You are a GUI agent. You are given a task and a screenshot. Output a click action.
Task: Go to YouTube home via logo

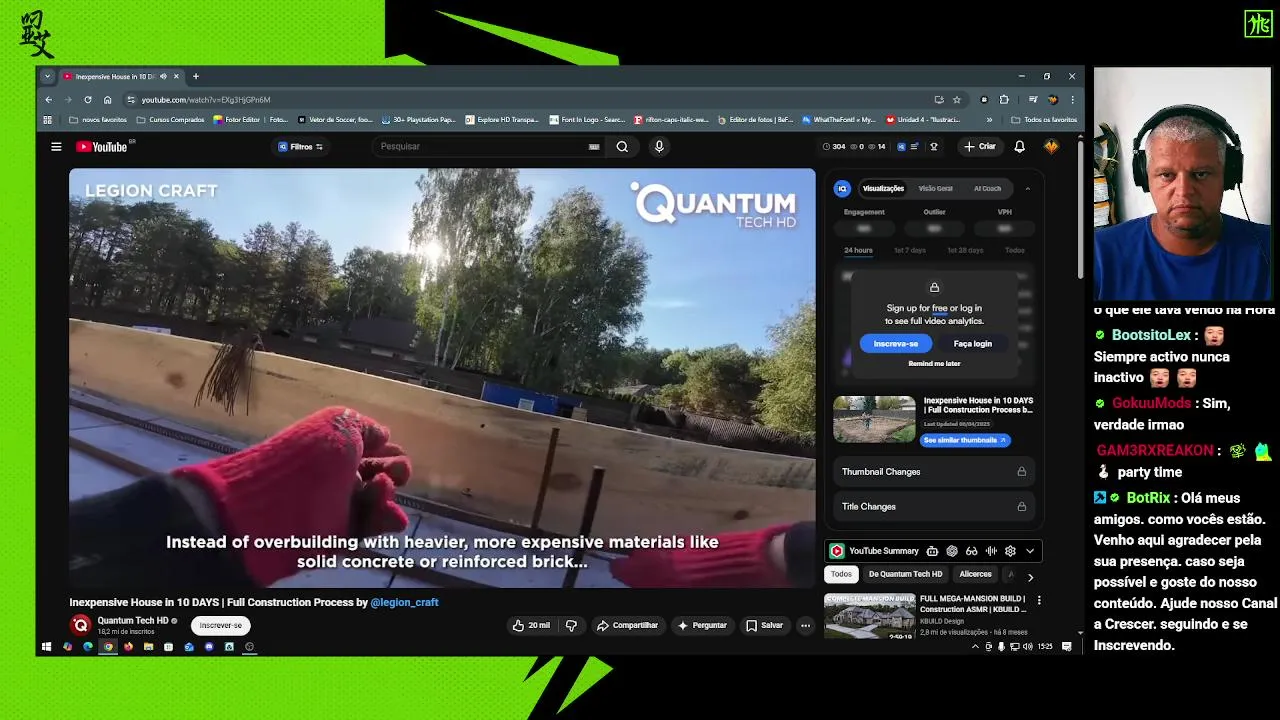point(102,147)
